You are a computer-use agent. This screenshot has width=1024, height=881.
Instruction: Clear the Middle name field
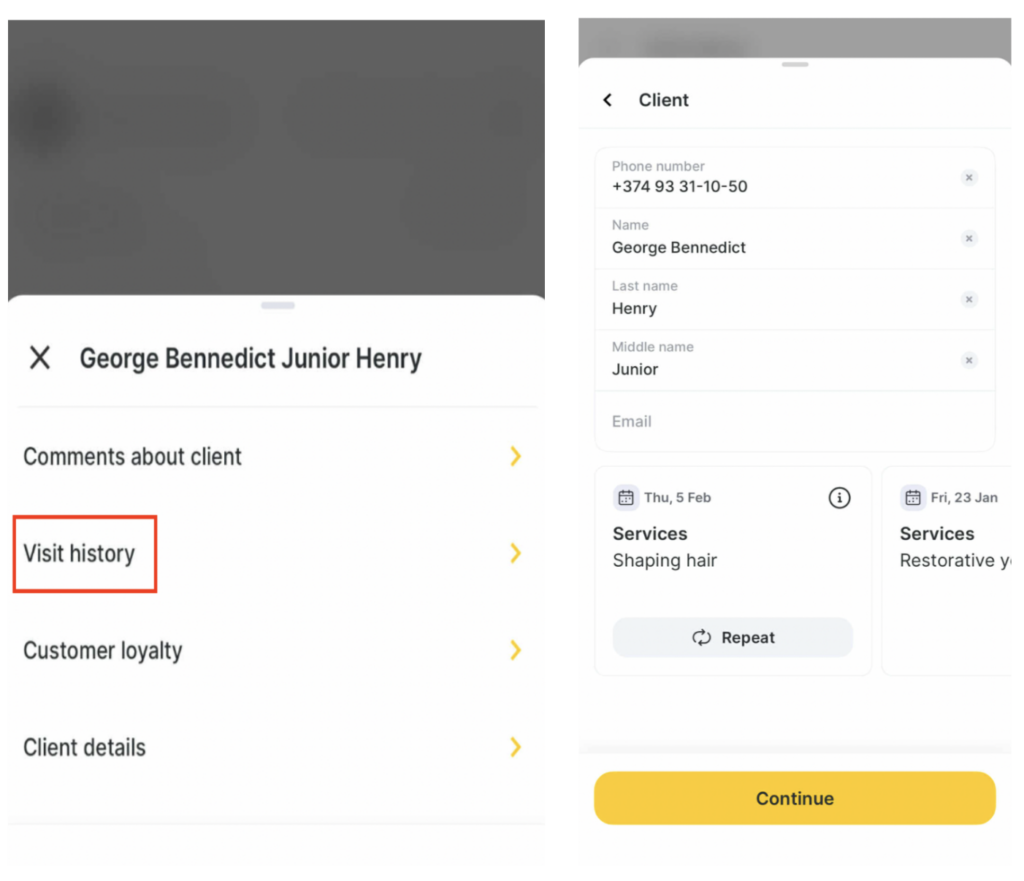[x=968, y=361]
